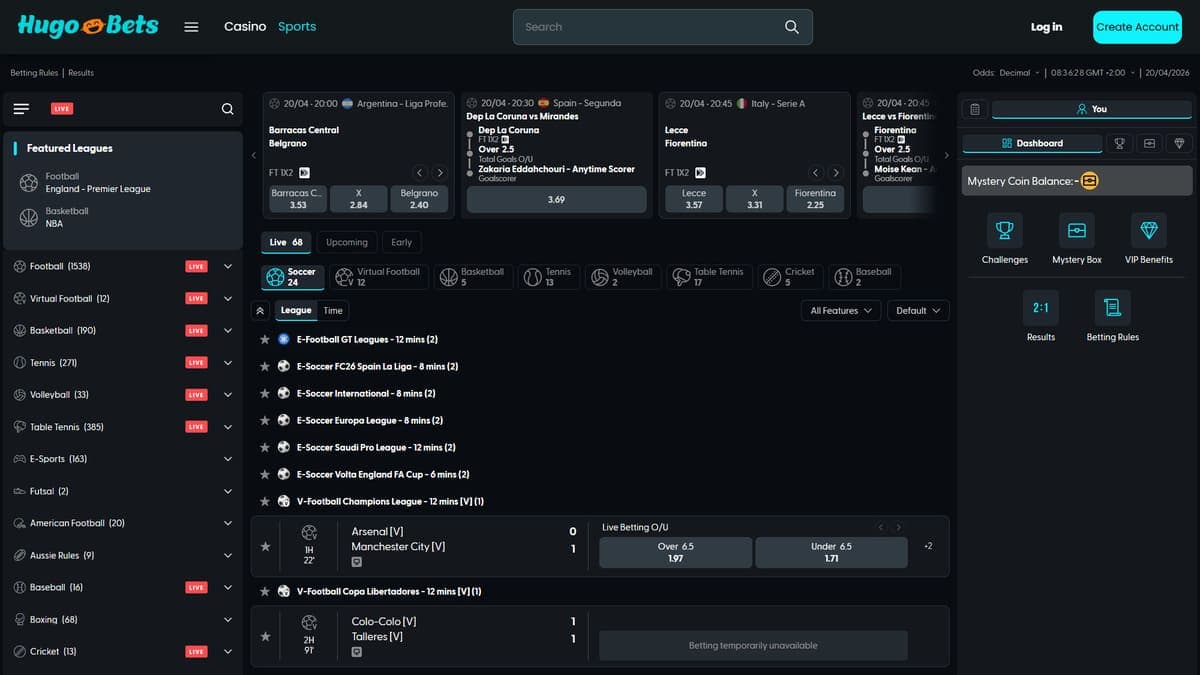Select the Tennis sport filter chip
Viewport: 1200px width, 675px height.
(x=548, y=277)
